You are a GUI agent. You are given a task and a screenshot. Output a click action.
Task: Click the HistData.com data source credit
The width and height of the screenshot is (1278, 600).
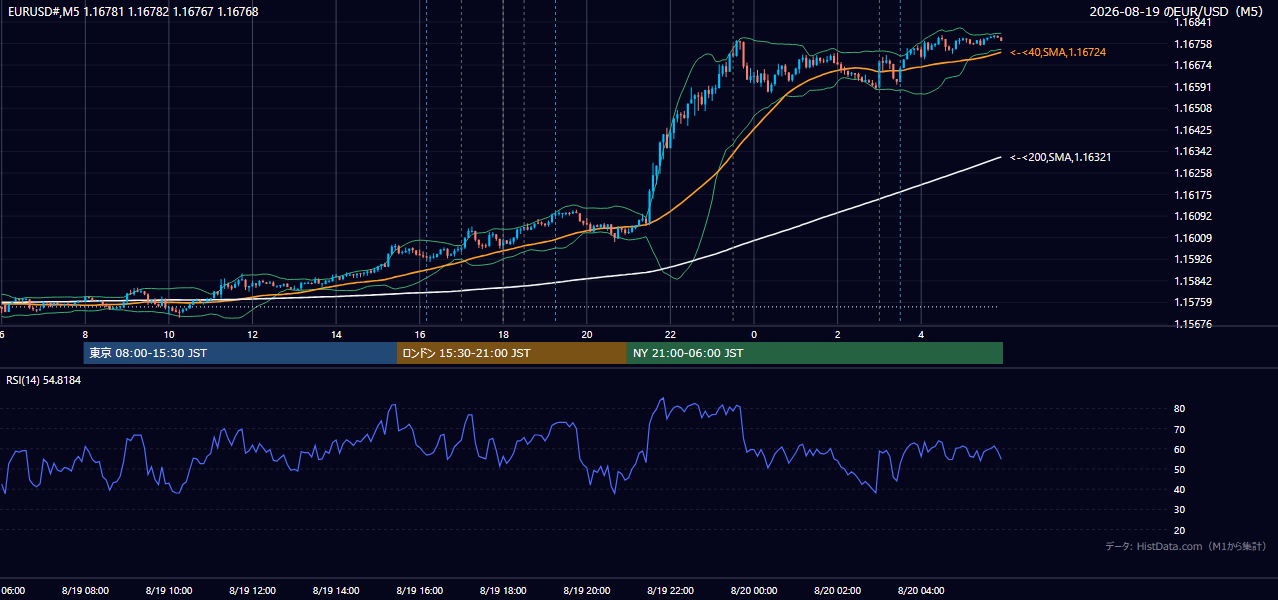click(x=1186, y=546)
